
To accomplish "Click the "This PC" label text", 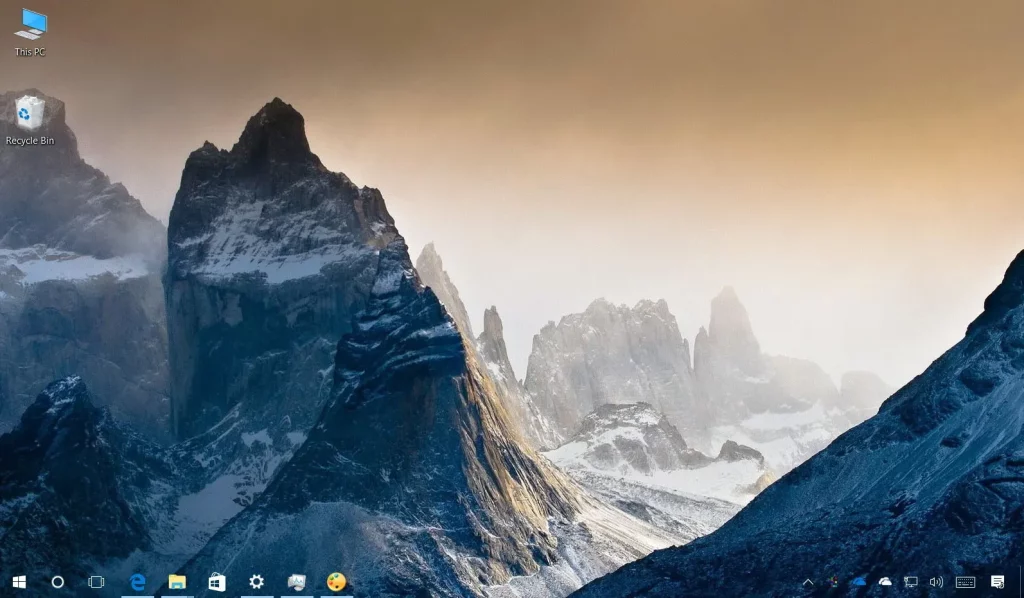I will pyautogui.click(x=30, y=52).
